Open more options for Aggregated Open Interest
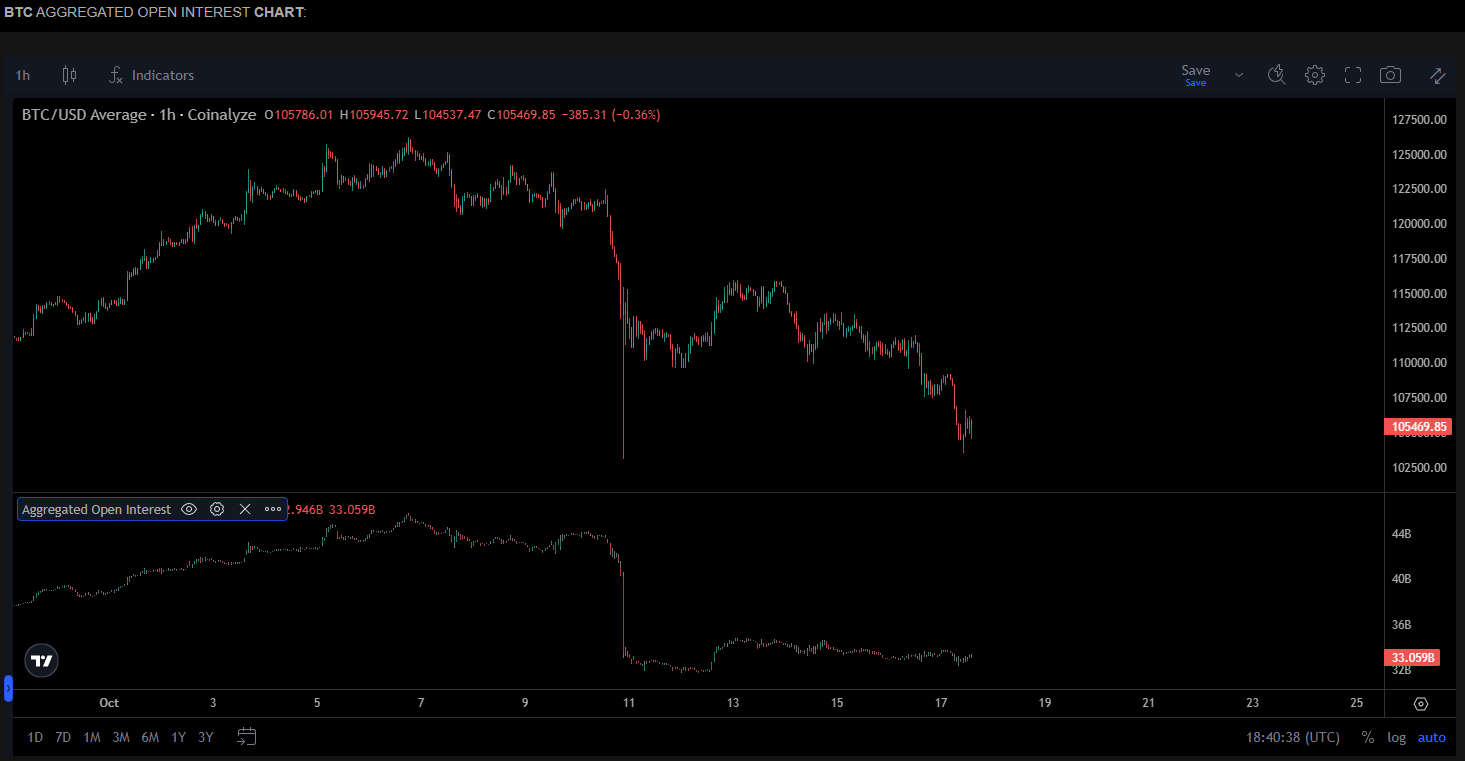The width and height of the screenshot is (1465, 761). (x=273, y=509)
